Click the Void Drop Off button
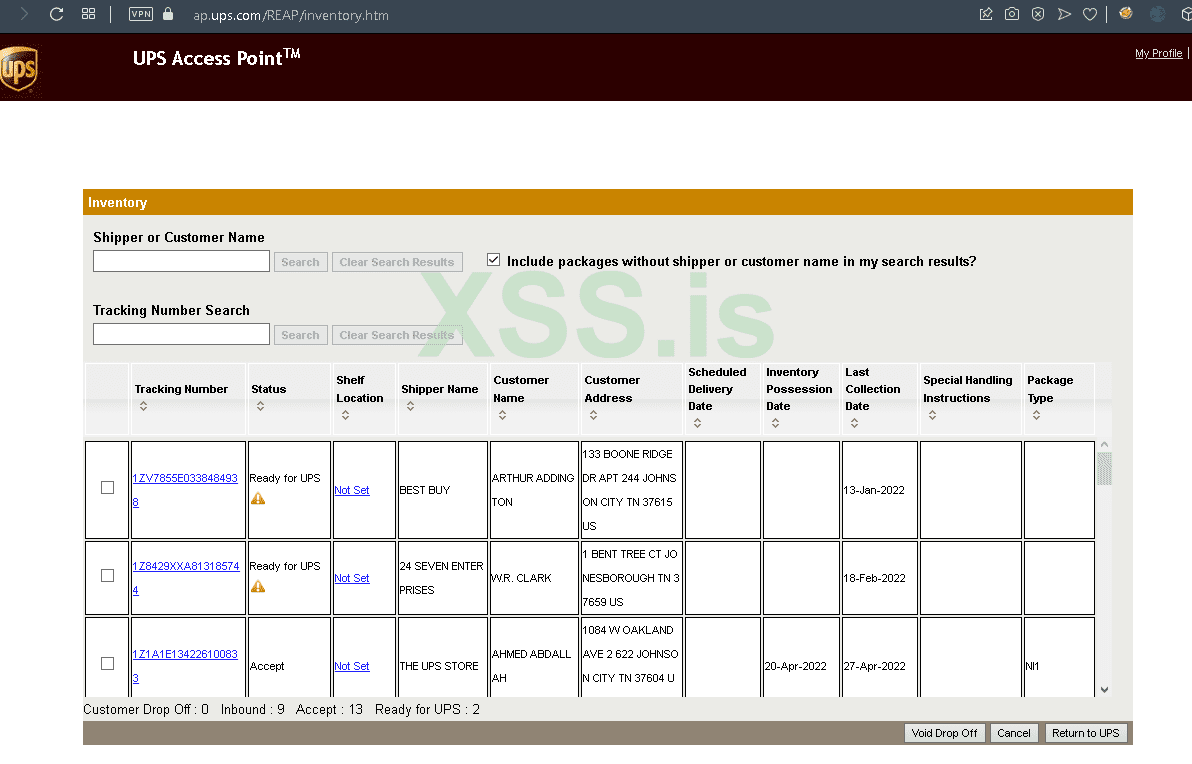Screen dimensions: 1192x764 (x=944, y=733)
